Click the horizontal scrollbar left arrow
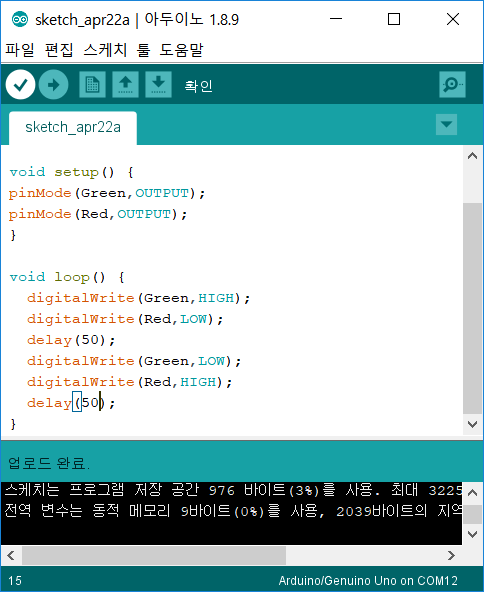Screen dimensions: 484x592 (x=11, y=555)
